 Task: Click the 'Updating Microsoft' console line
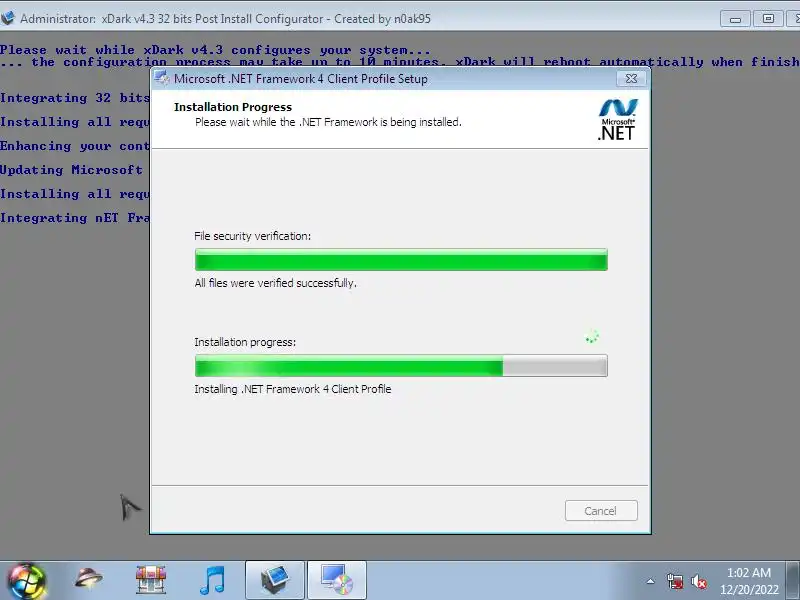[x=71, y=170]
